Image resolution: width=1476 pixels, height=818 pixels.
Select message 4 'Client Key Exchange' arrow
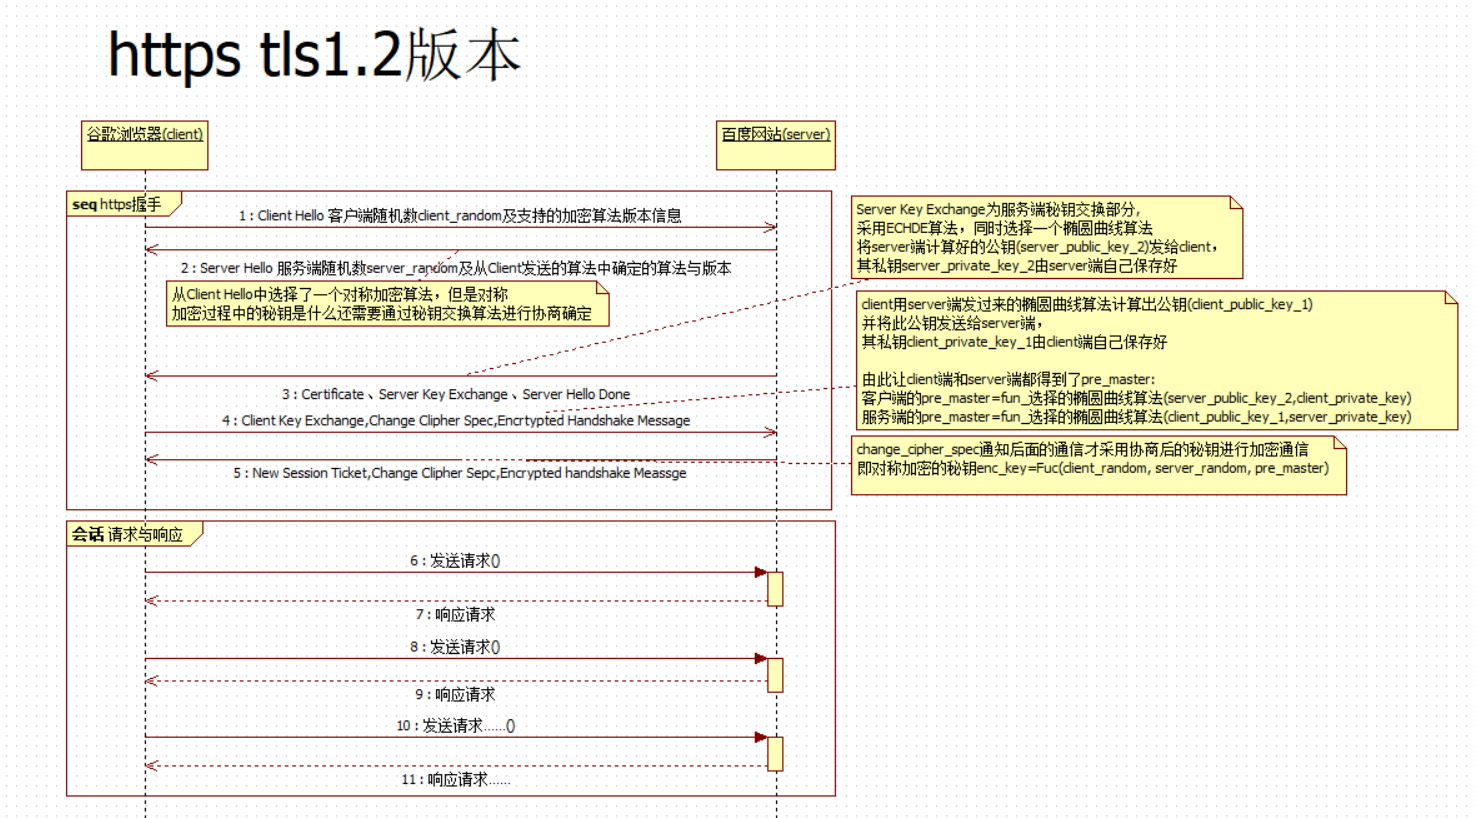pos(460,434)
